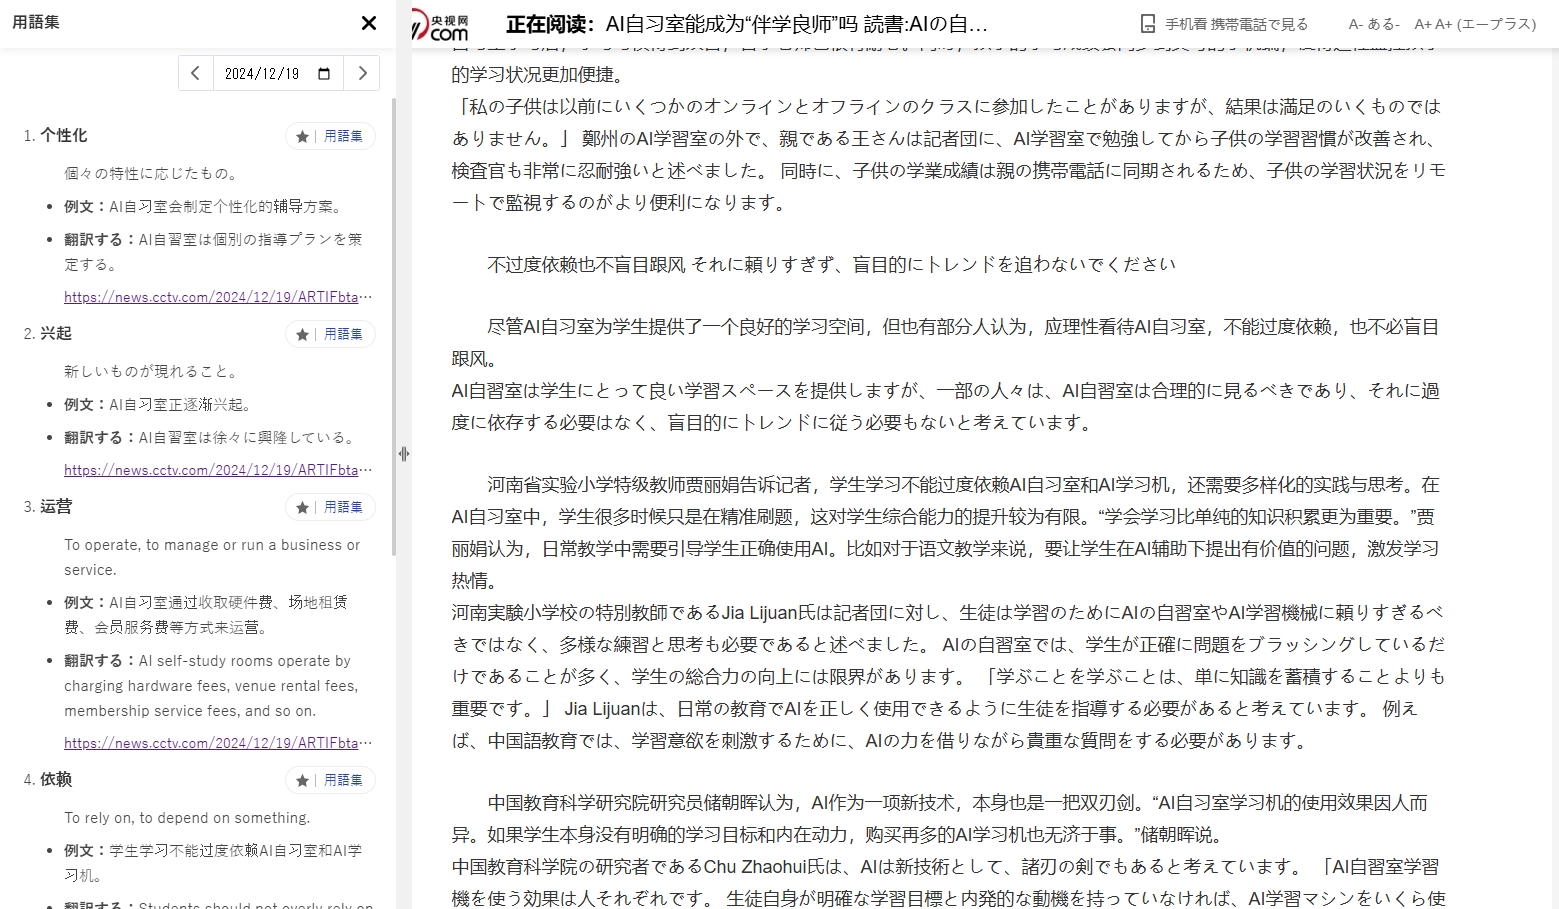This screenshot has width=1559, height=909.
Task: Select the glossary term 依赖
Action: (x=56, y=780)
